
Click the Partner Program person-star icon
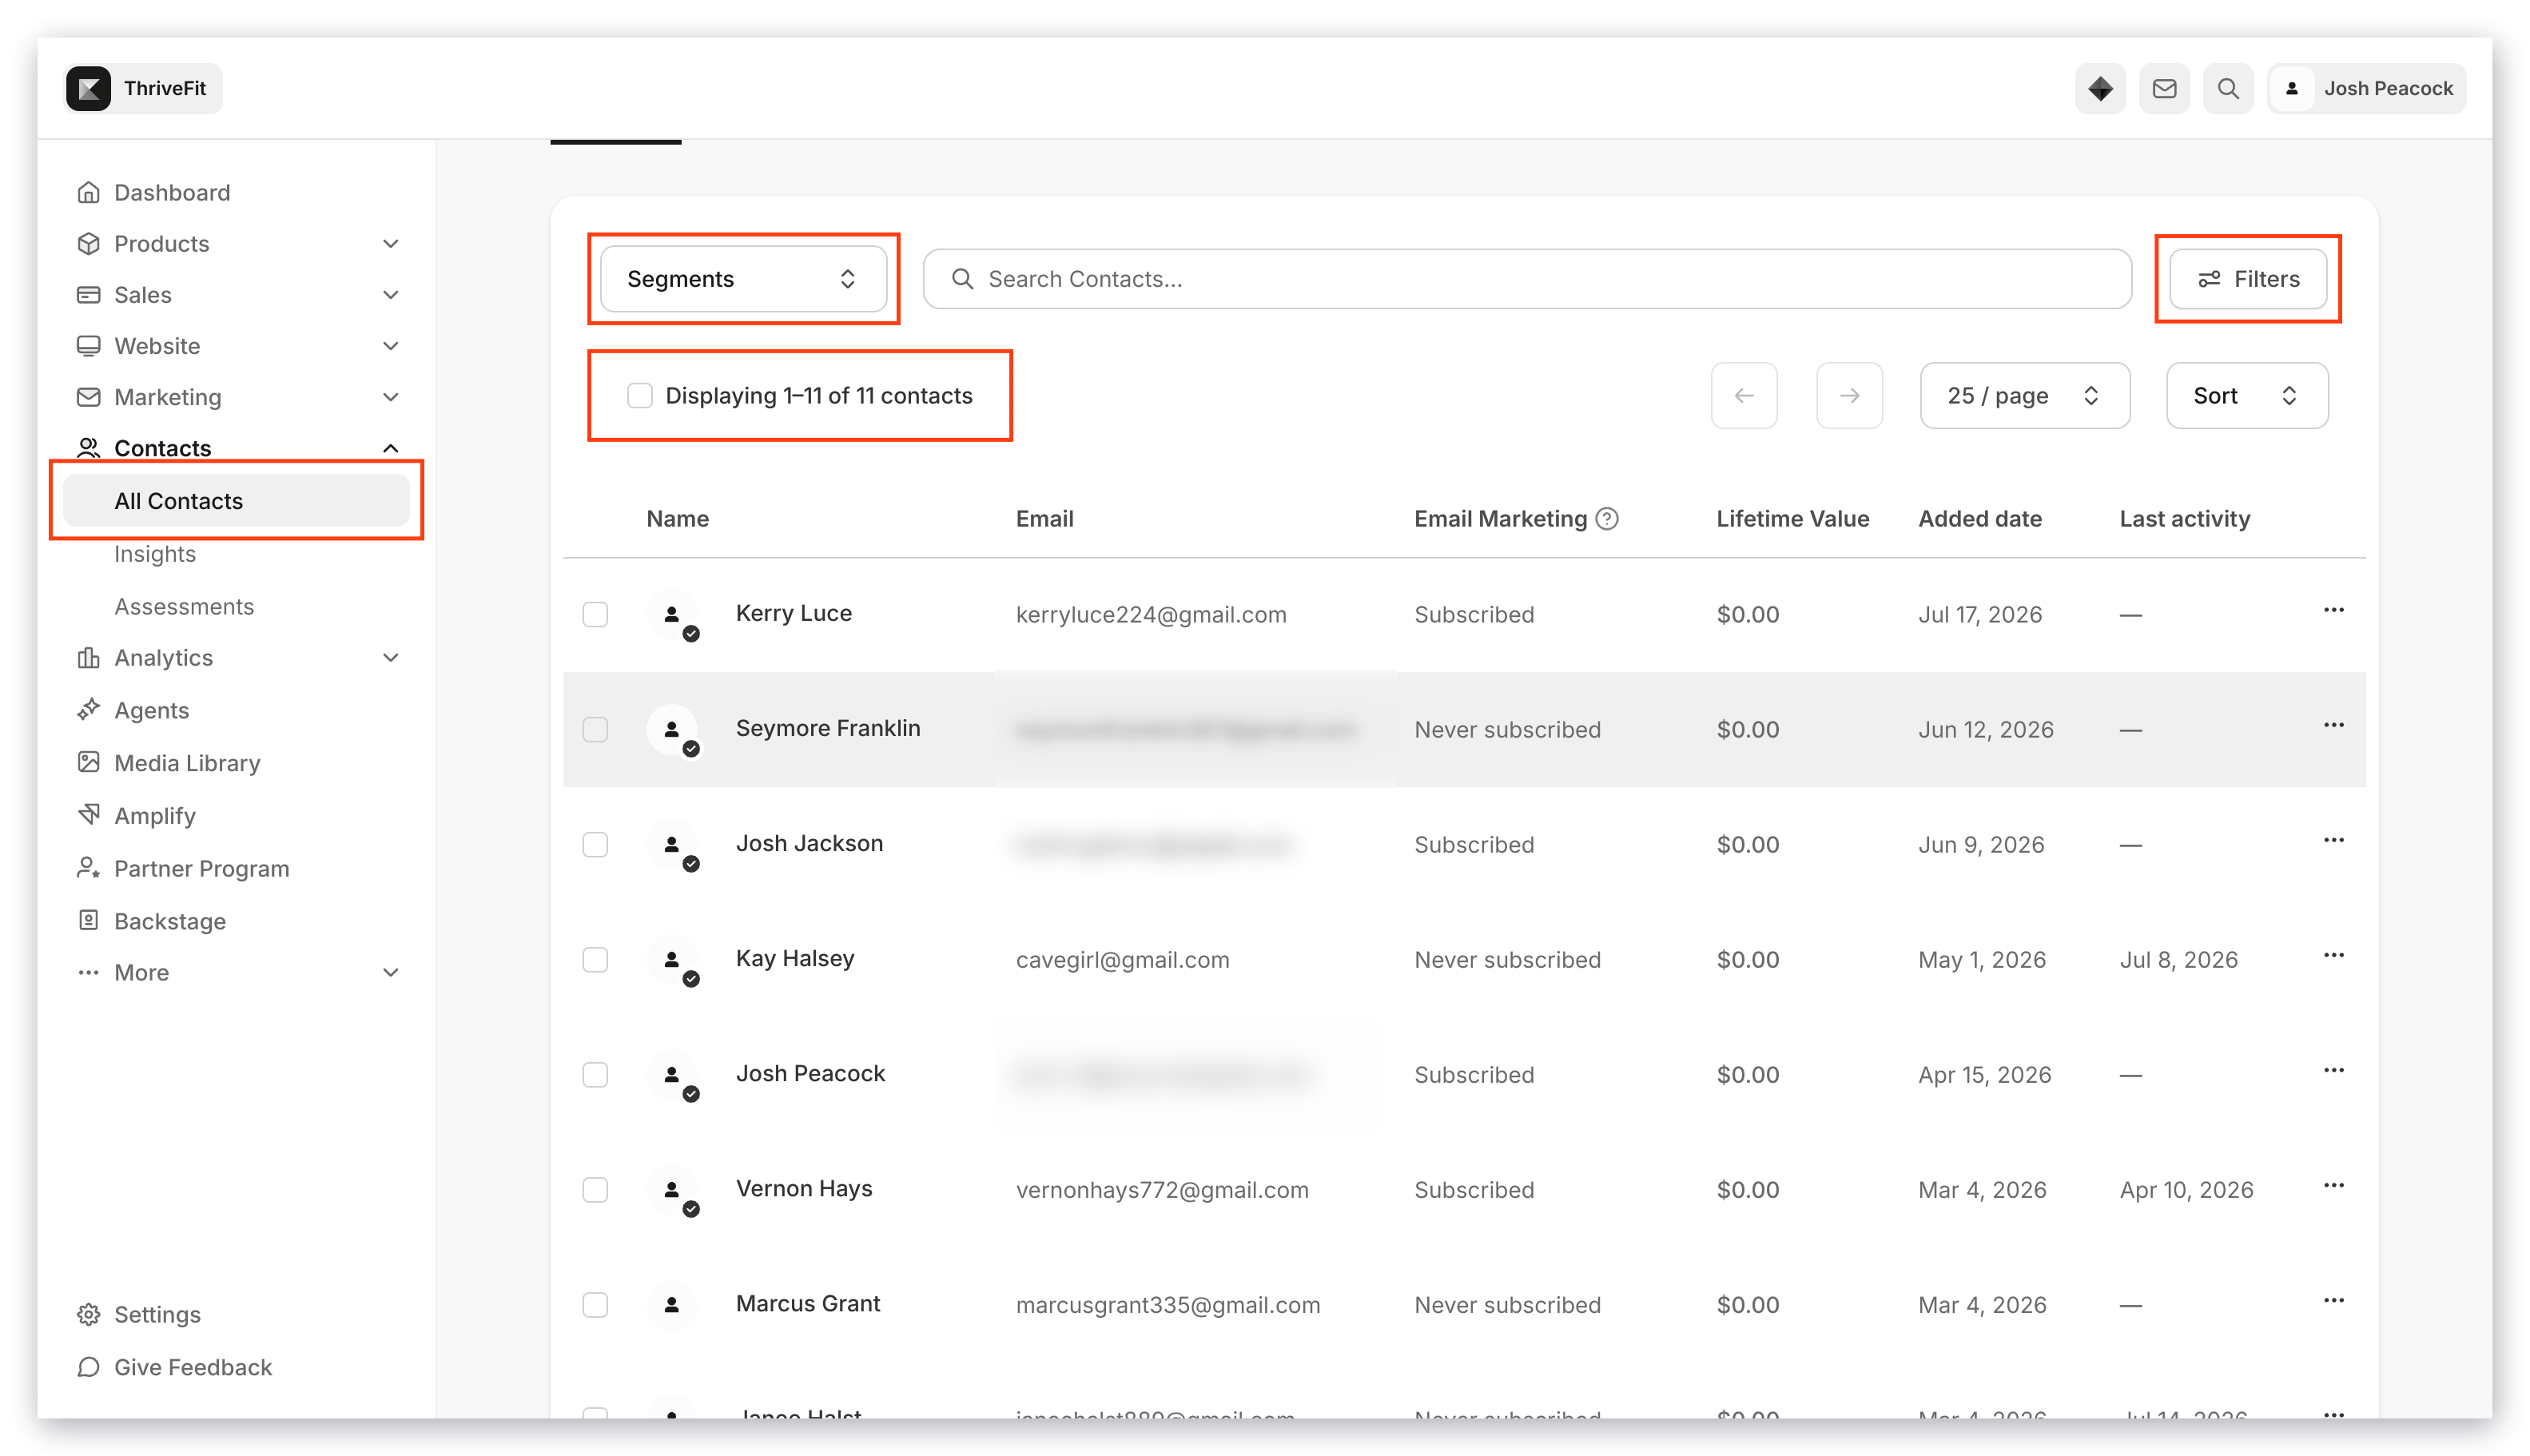88,868
